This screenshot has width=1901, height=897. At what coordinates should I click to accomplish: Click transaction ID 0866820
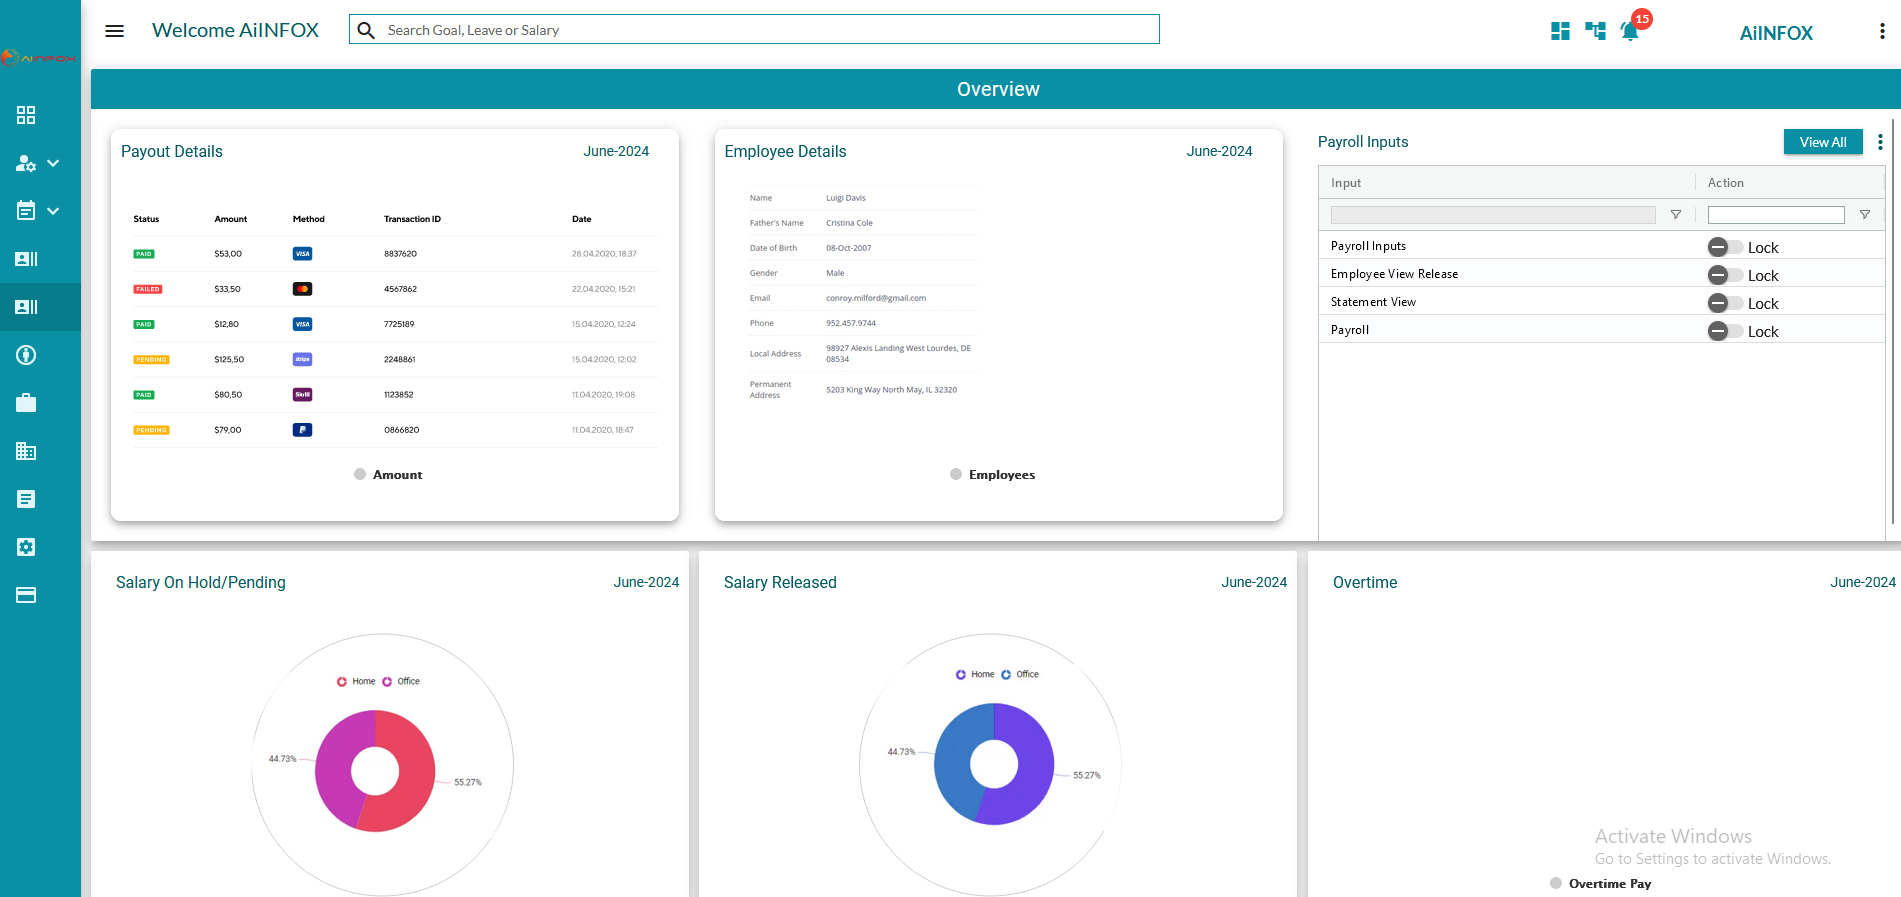(x=401, y=430)
